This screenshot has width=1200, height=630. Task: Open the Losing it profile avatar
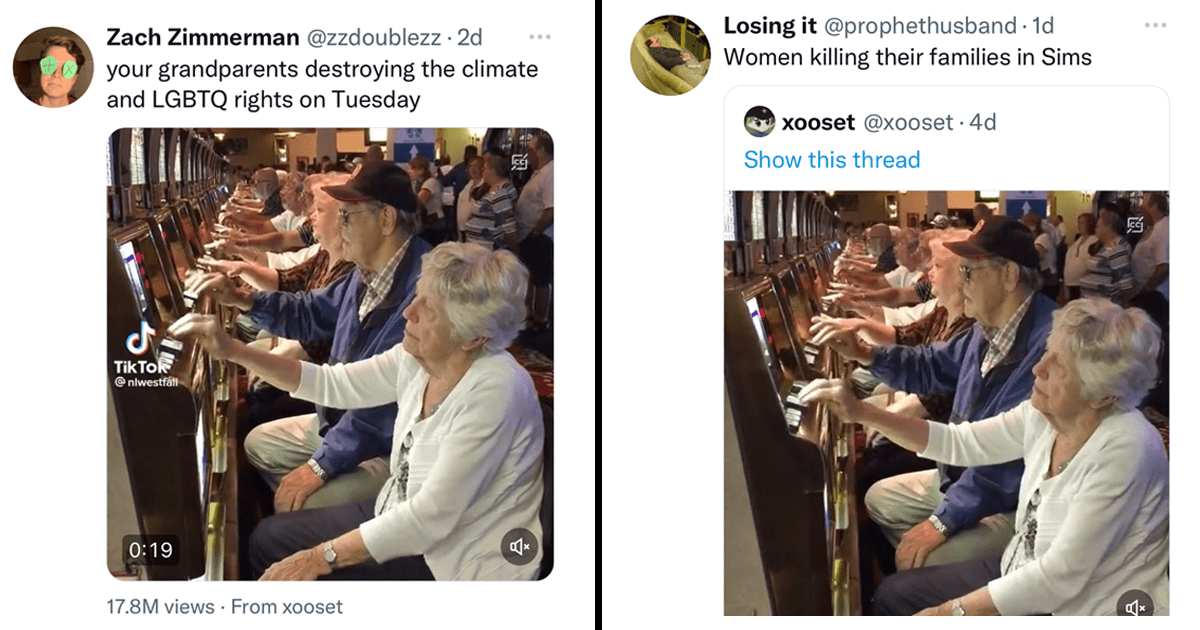[670, 55]
